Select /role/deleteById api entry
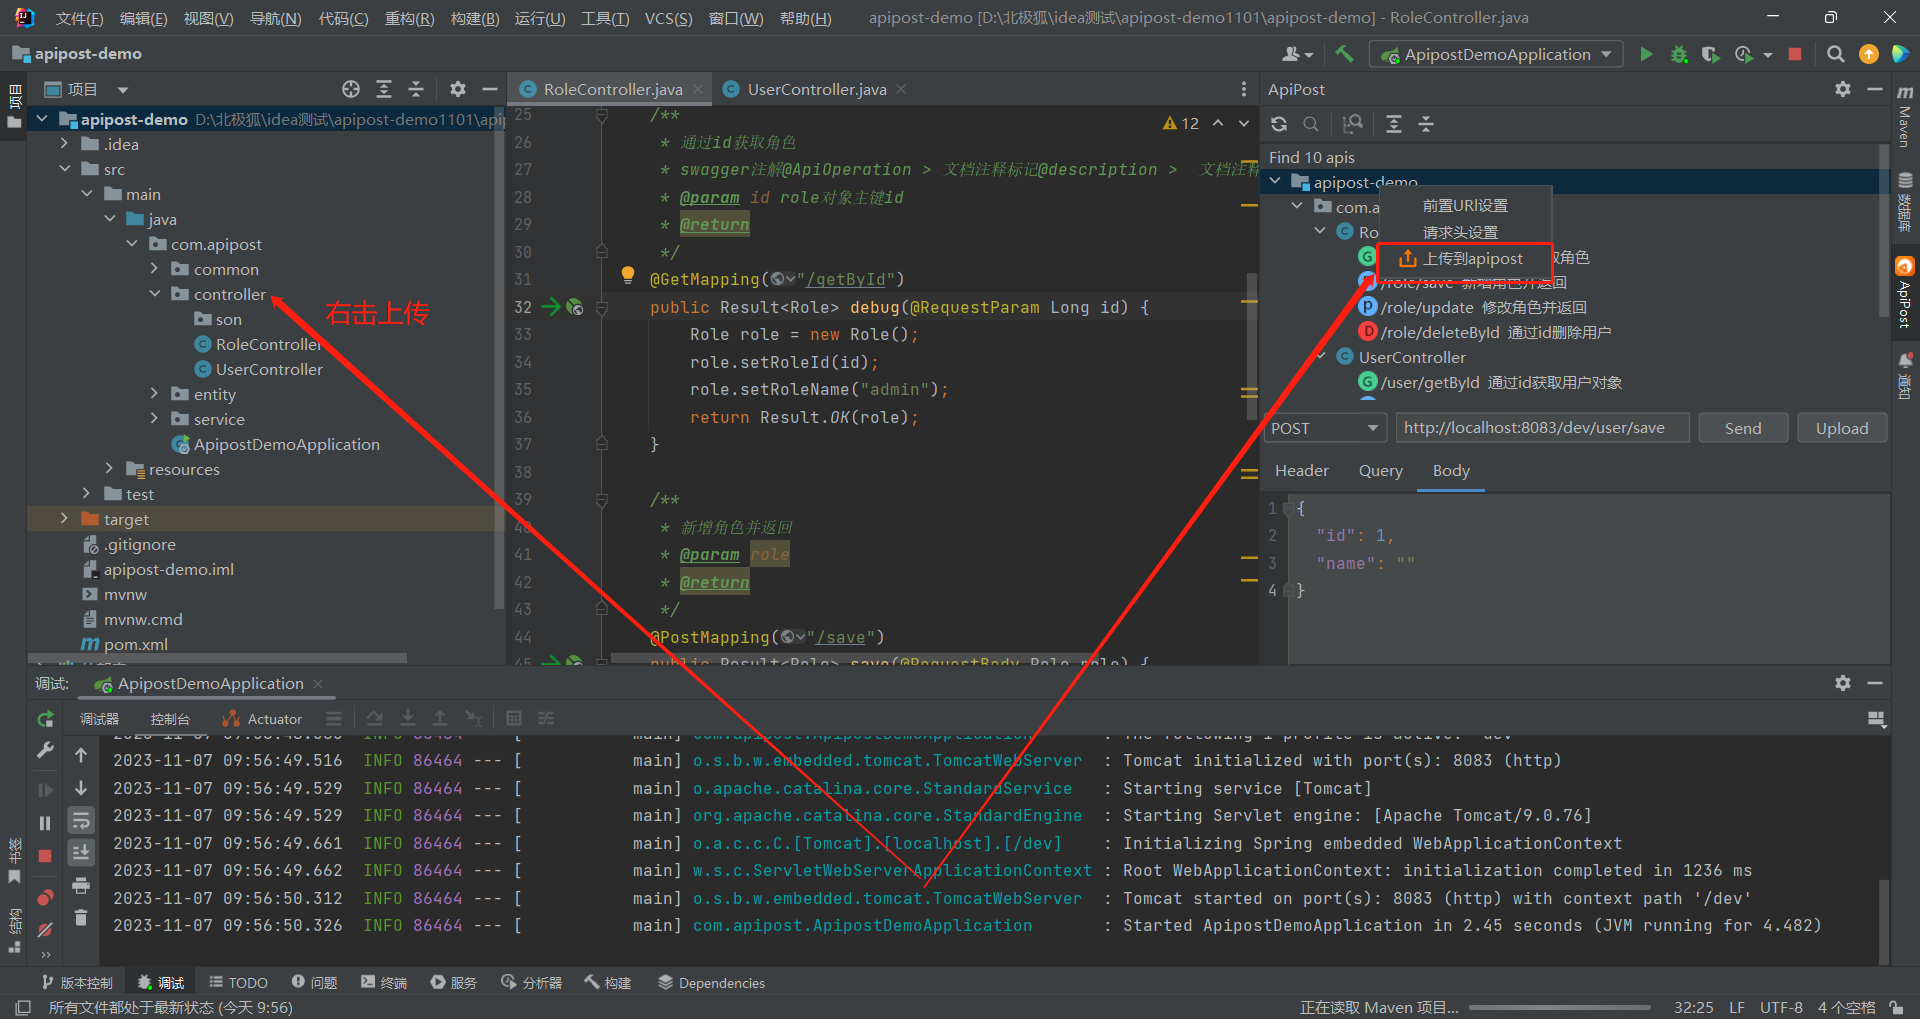This screenshot has width=1920, height=1019. 1485,332
